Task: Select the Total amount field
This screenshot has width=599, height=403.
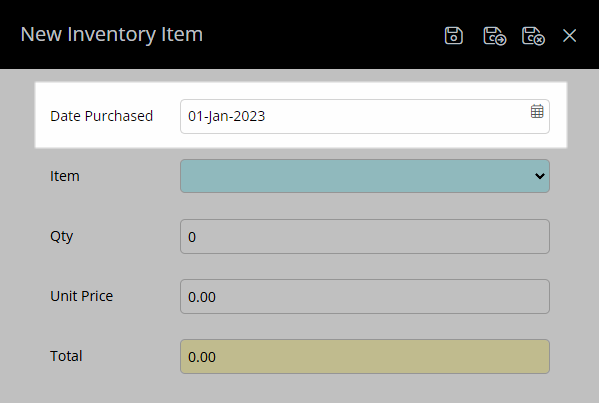Action: tap(365, 356)
